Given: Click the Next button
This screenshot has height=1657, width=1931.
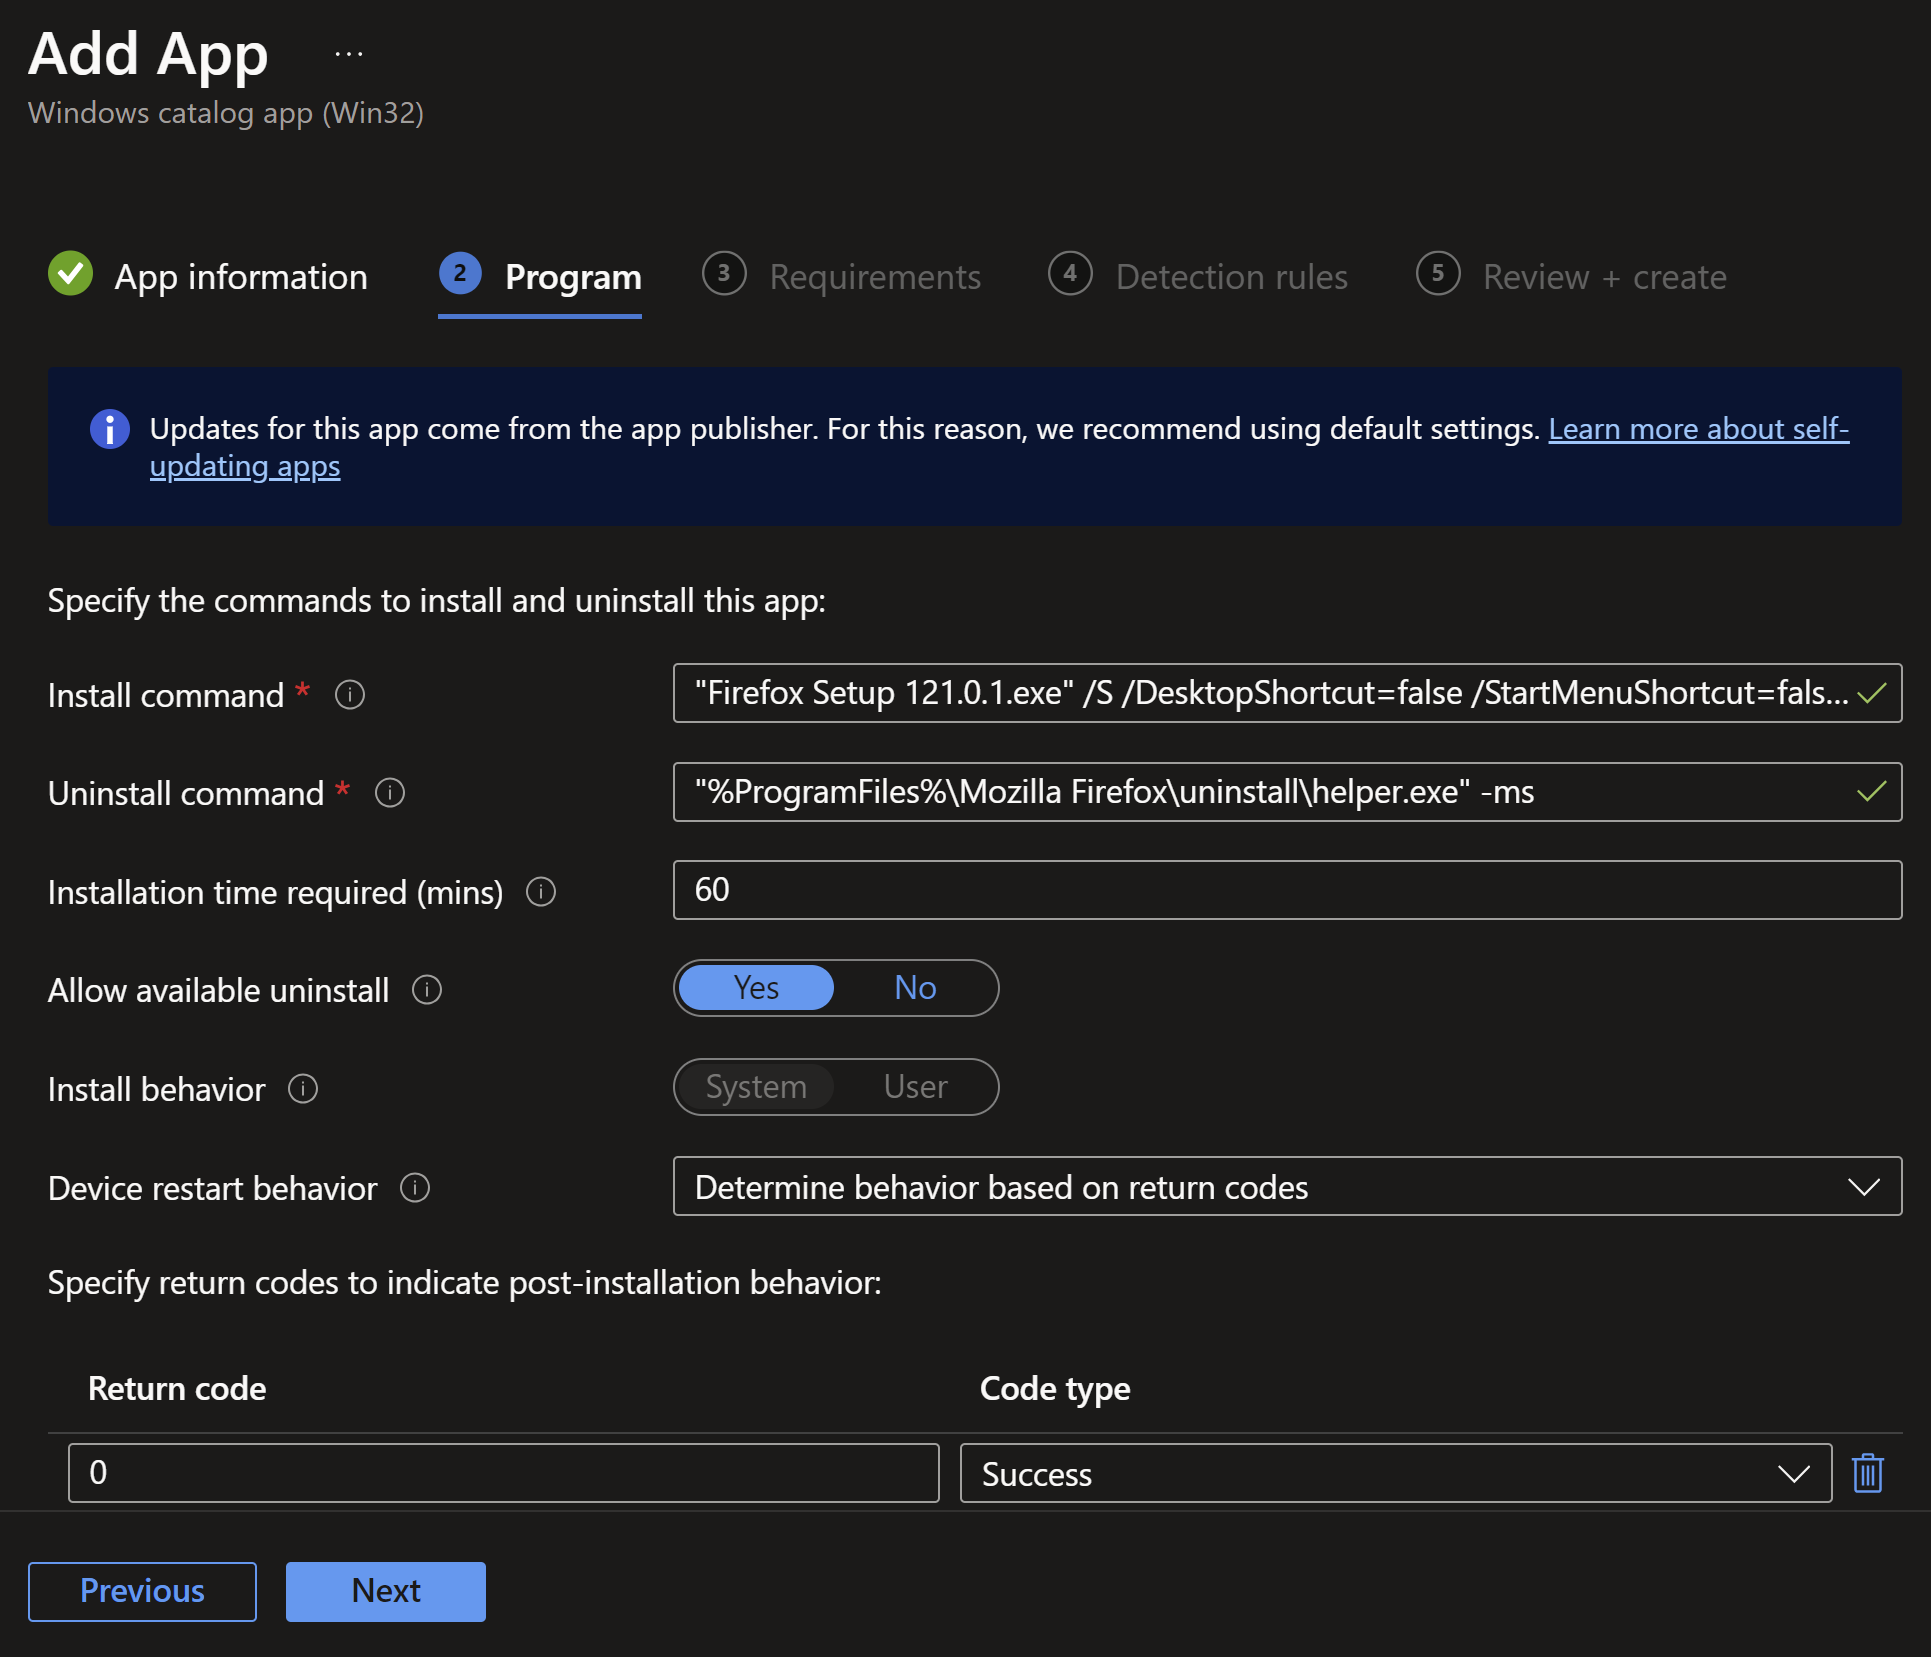Looking at the screenshot, I should (x=386, y=1590).
